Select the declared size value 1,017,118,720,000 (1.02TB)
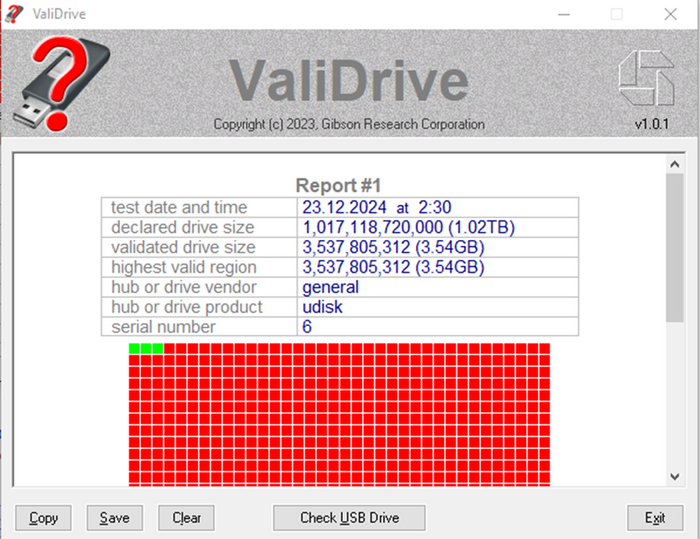The image size is (700, 539). tap(408, 227)
